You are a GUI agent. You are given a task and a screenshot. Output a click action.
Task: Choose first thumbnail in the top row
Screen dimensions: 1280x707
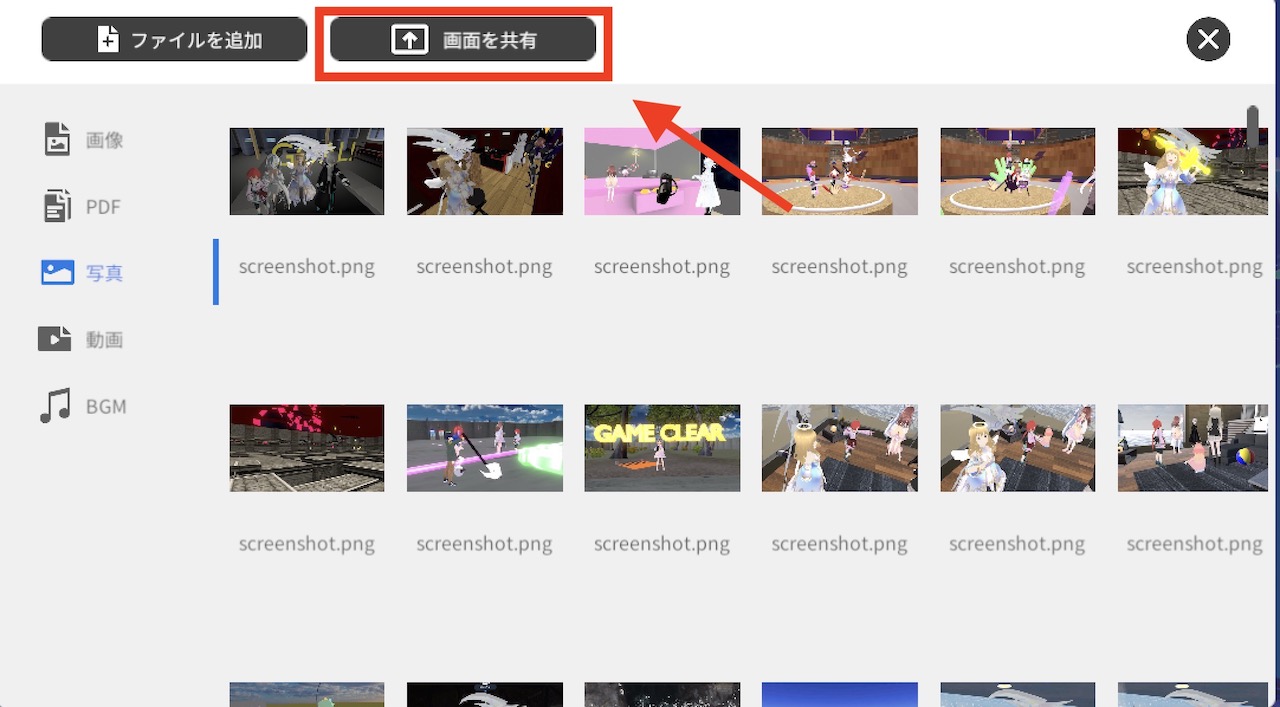307,171
